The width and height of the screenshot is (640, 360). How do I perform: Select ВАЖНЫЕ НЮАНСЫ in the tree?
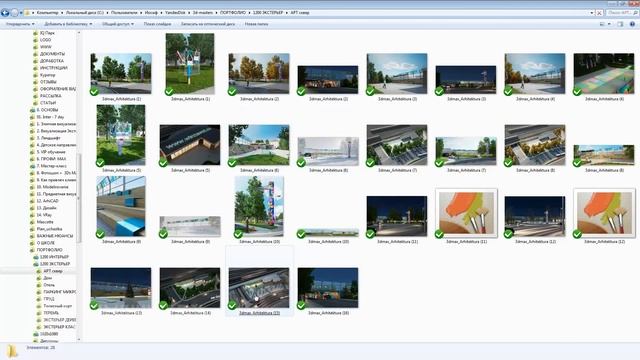[x=54, y=236]
